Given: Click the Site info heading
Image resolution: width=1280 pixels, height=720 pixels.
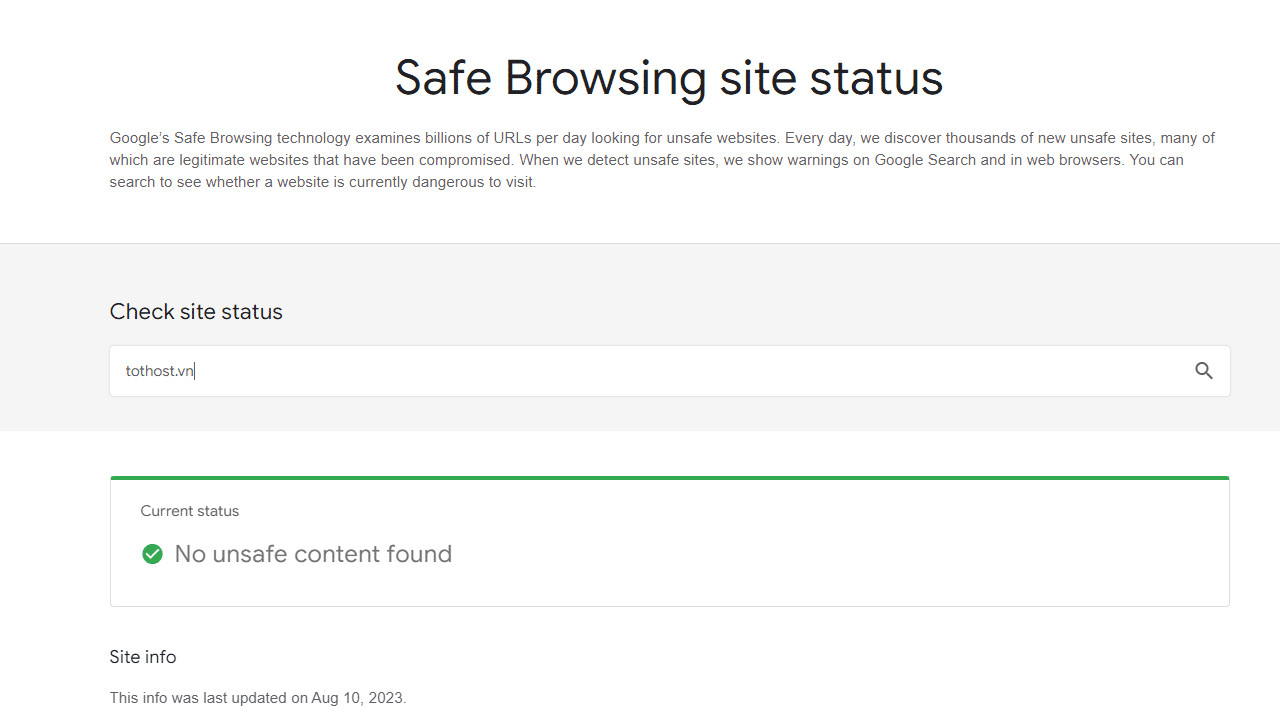Looking at the screenshot, I should 143,657.
